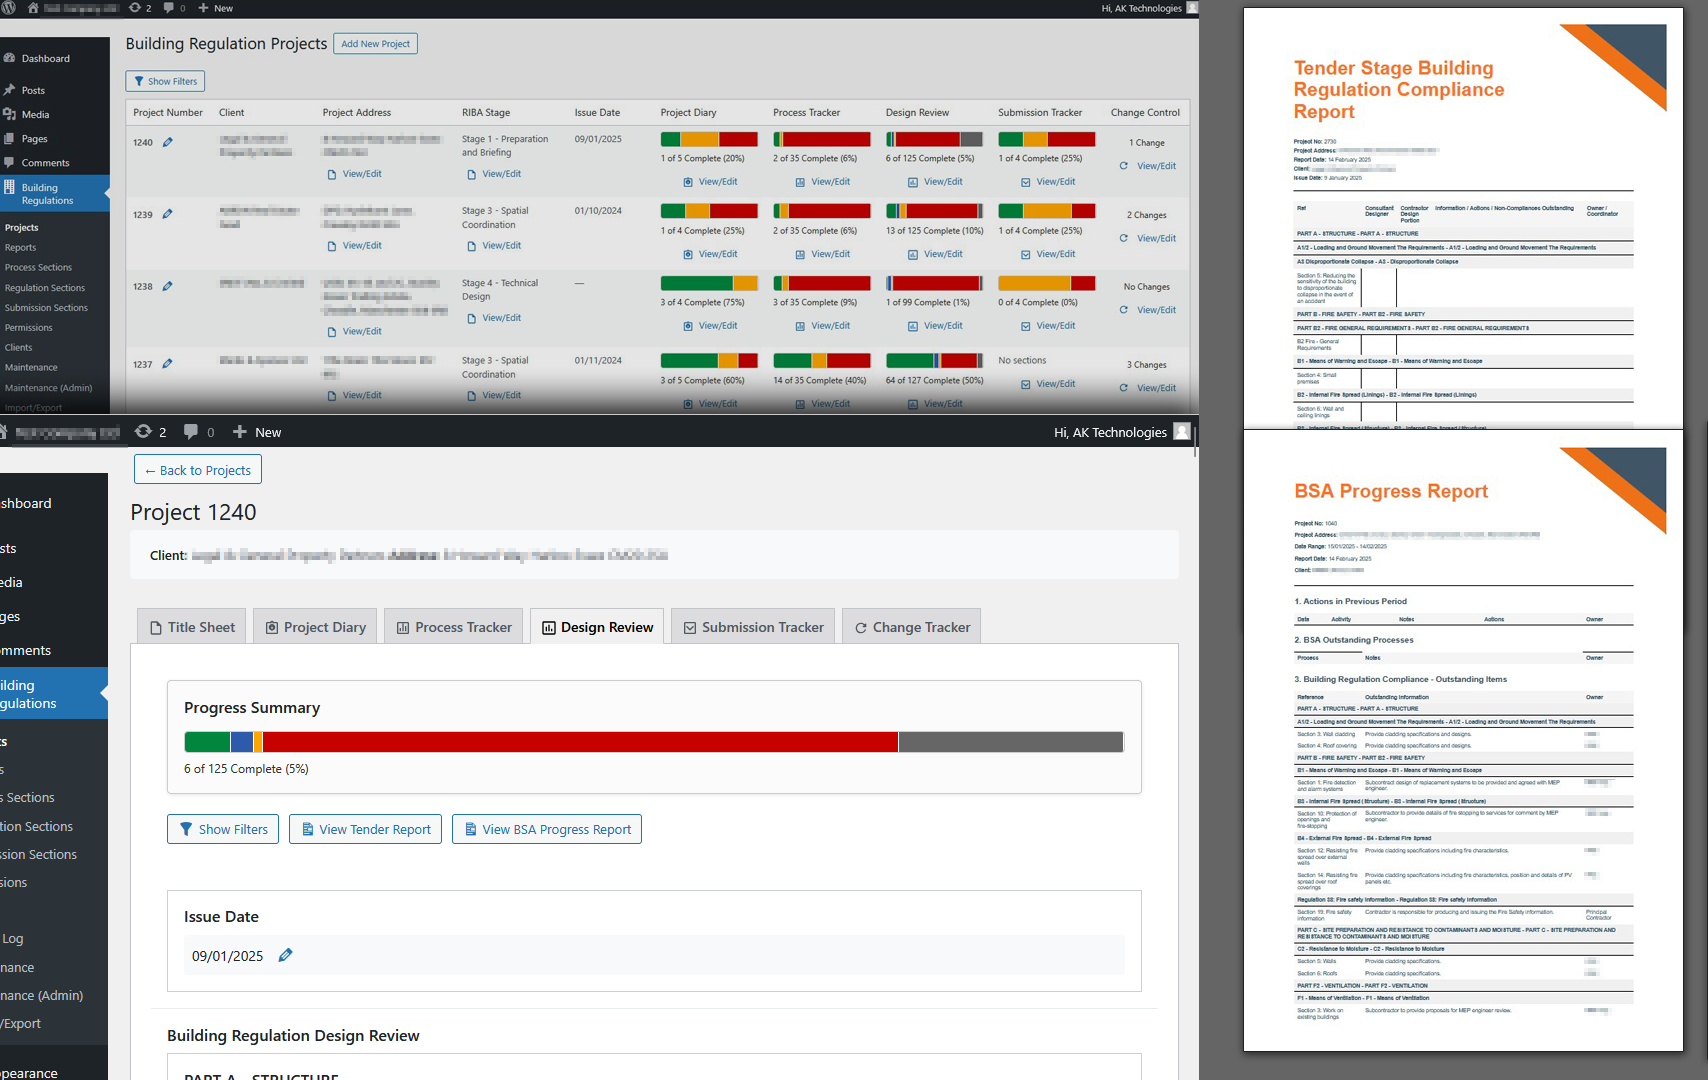Click the Posts pin icon in the sidebar

click(9, 90)
